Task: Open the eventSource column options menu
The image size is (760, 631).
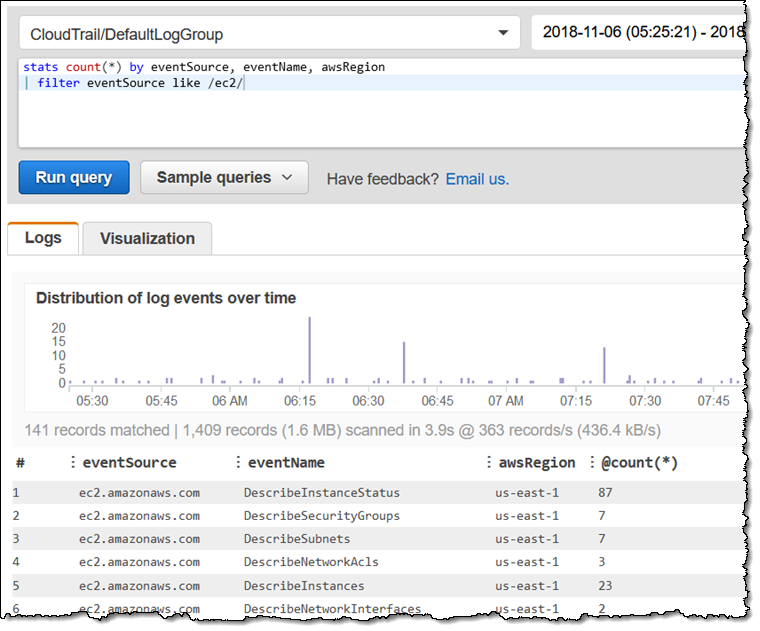Action: 73,462
